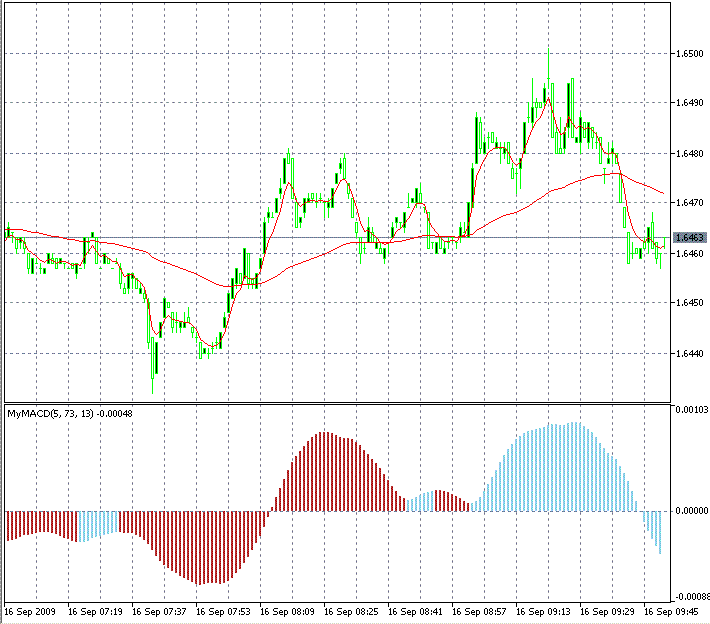Click the deepest red MACD histogram trough
The image size is (710, 624).
(197, 548)
